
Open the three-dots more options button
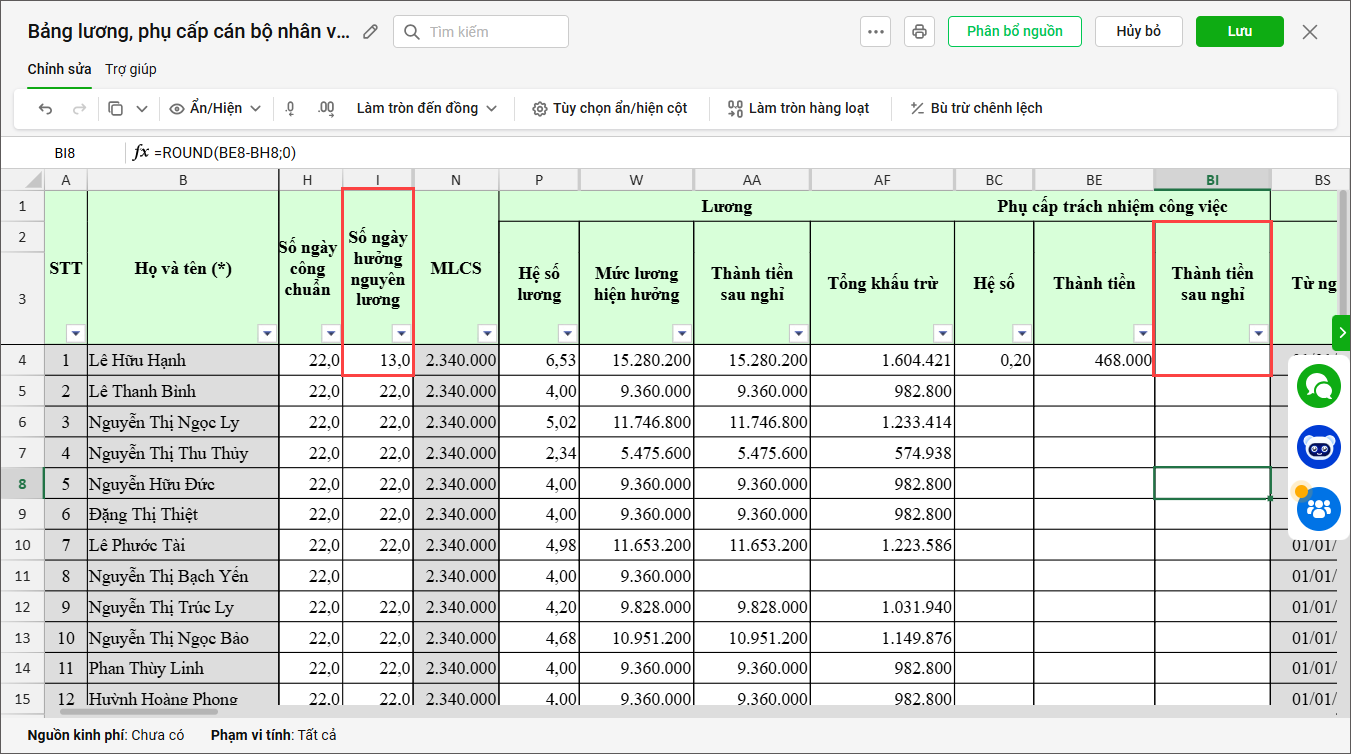click(876, 32)
